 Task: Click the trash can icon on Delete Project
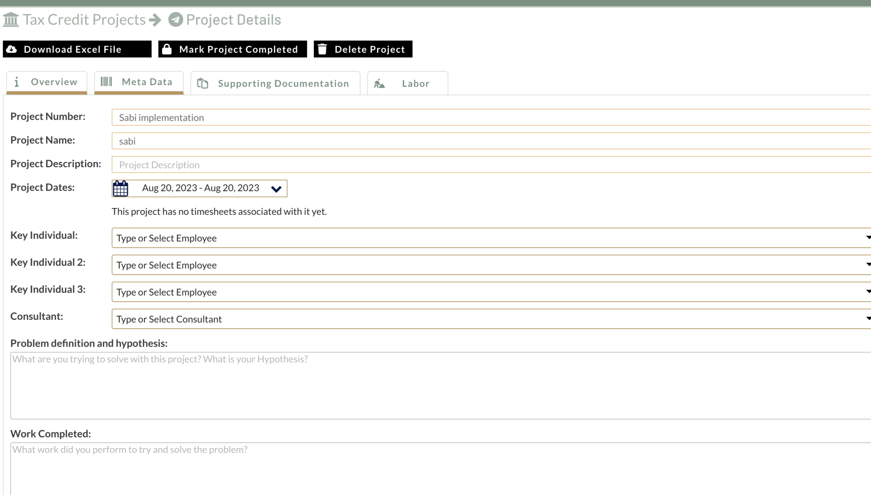[322, 49]
